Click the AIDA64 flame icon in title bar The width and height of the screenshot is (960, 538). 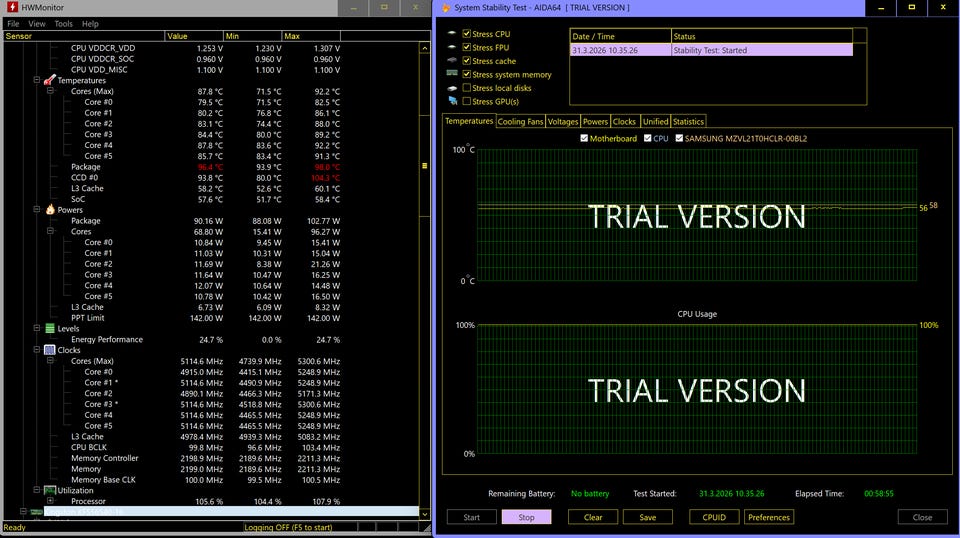tap(445, 8)
